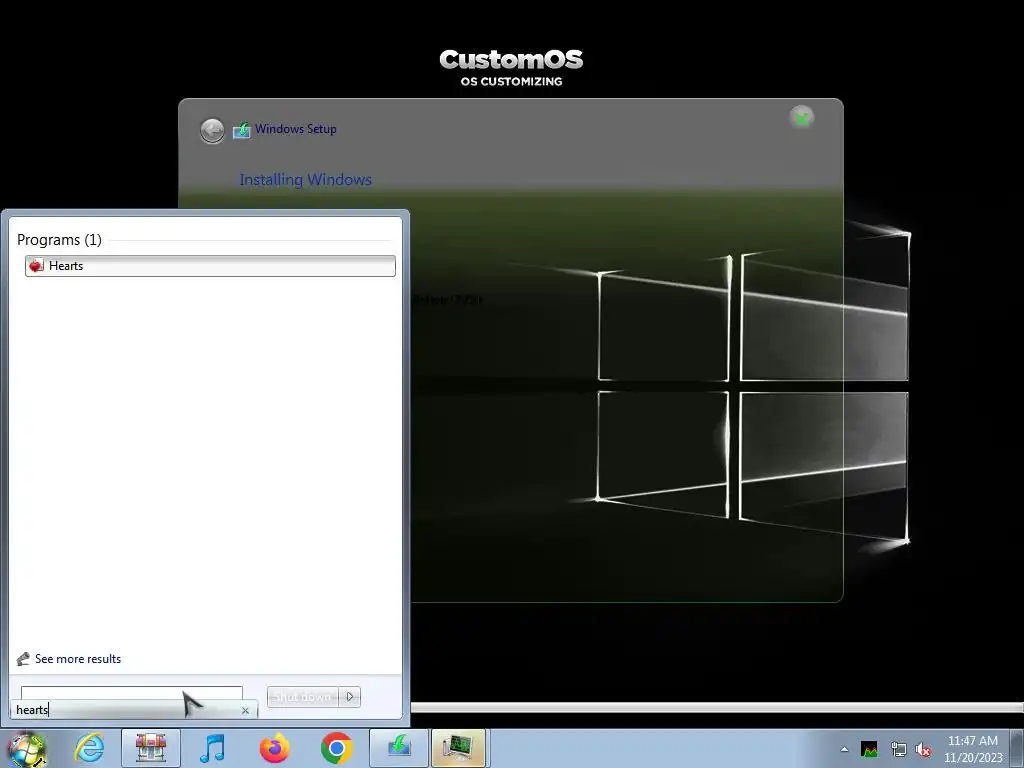Focus the Start menu search field
Screen dimensions: 1024x768
pos(133,710)
